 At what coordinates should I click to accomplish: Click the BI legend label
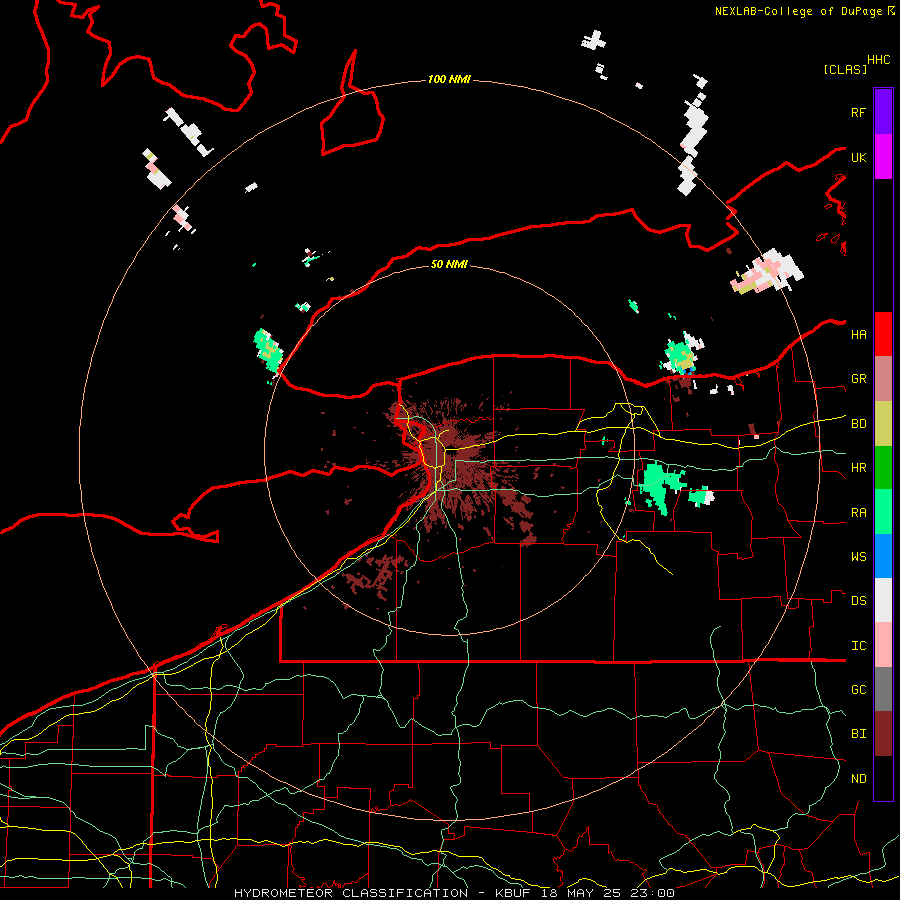click(x=858, y=734)
